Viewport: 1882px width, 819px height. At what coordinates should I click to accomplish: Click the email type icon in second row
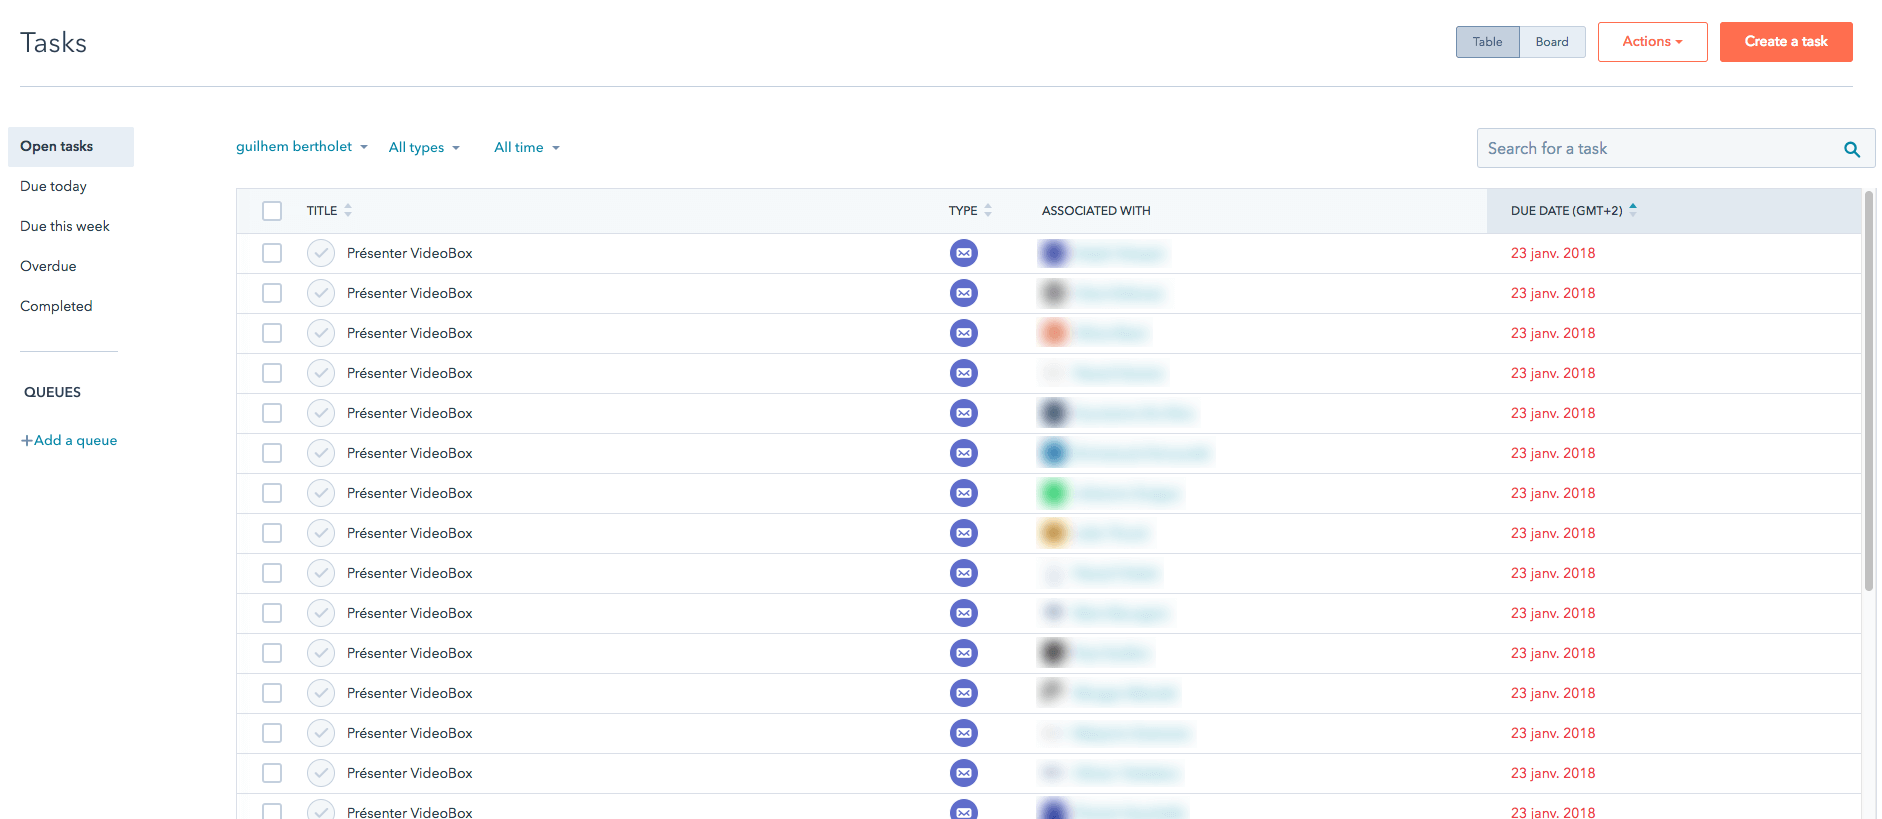(964, 293)
